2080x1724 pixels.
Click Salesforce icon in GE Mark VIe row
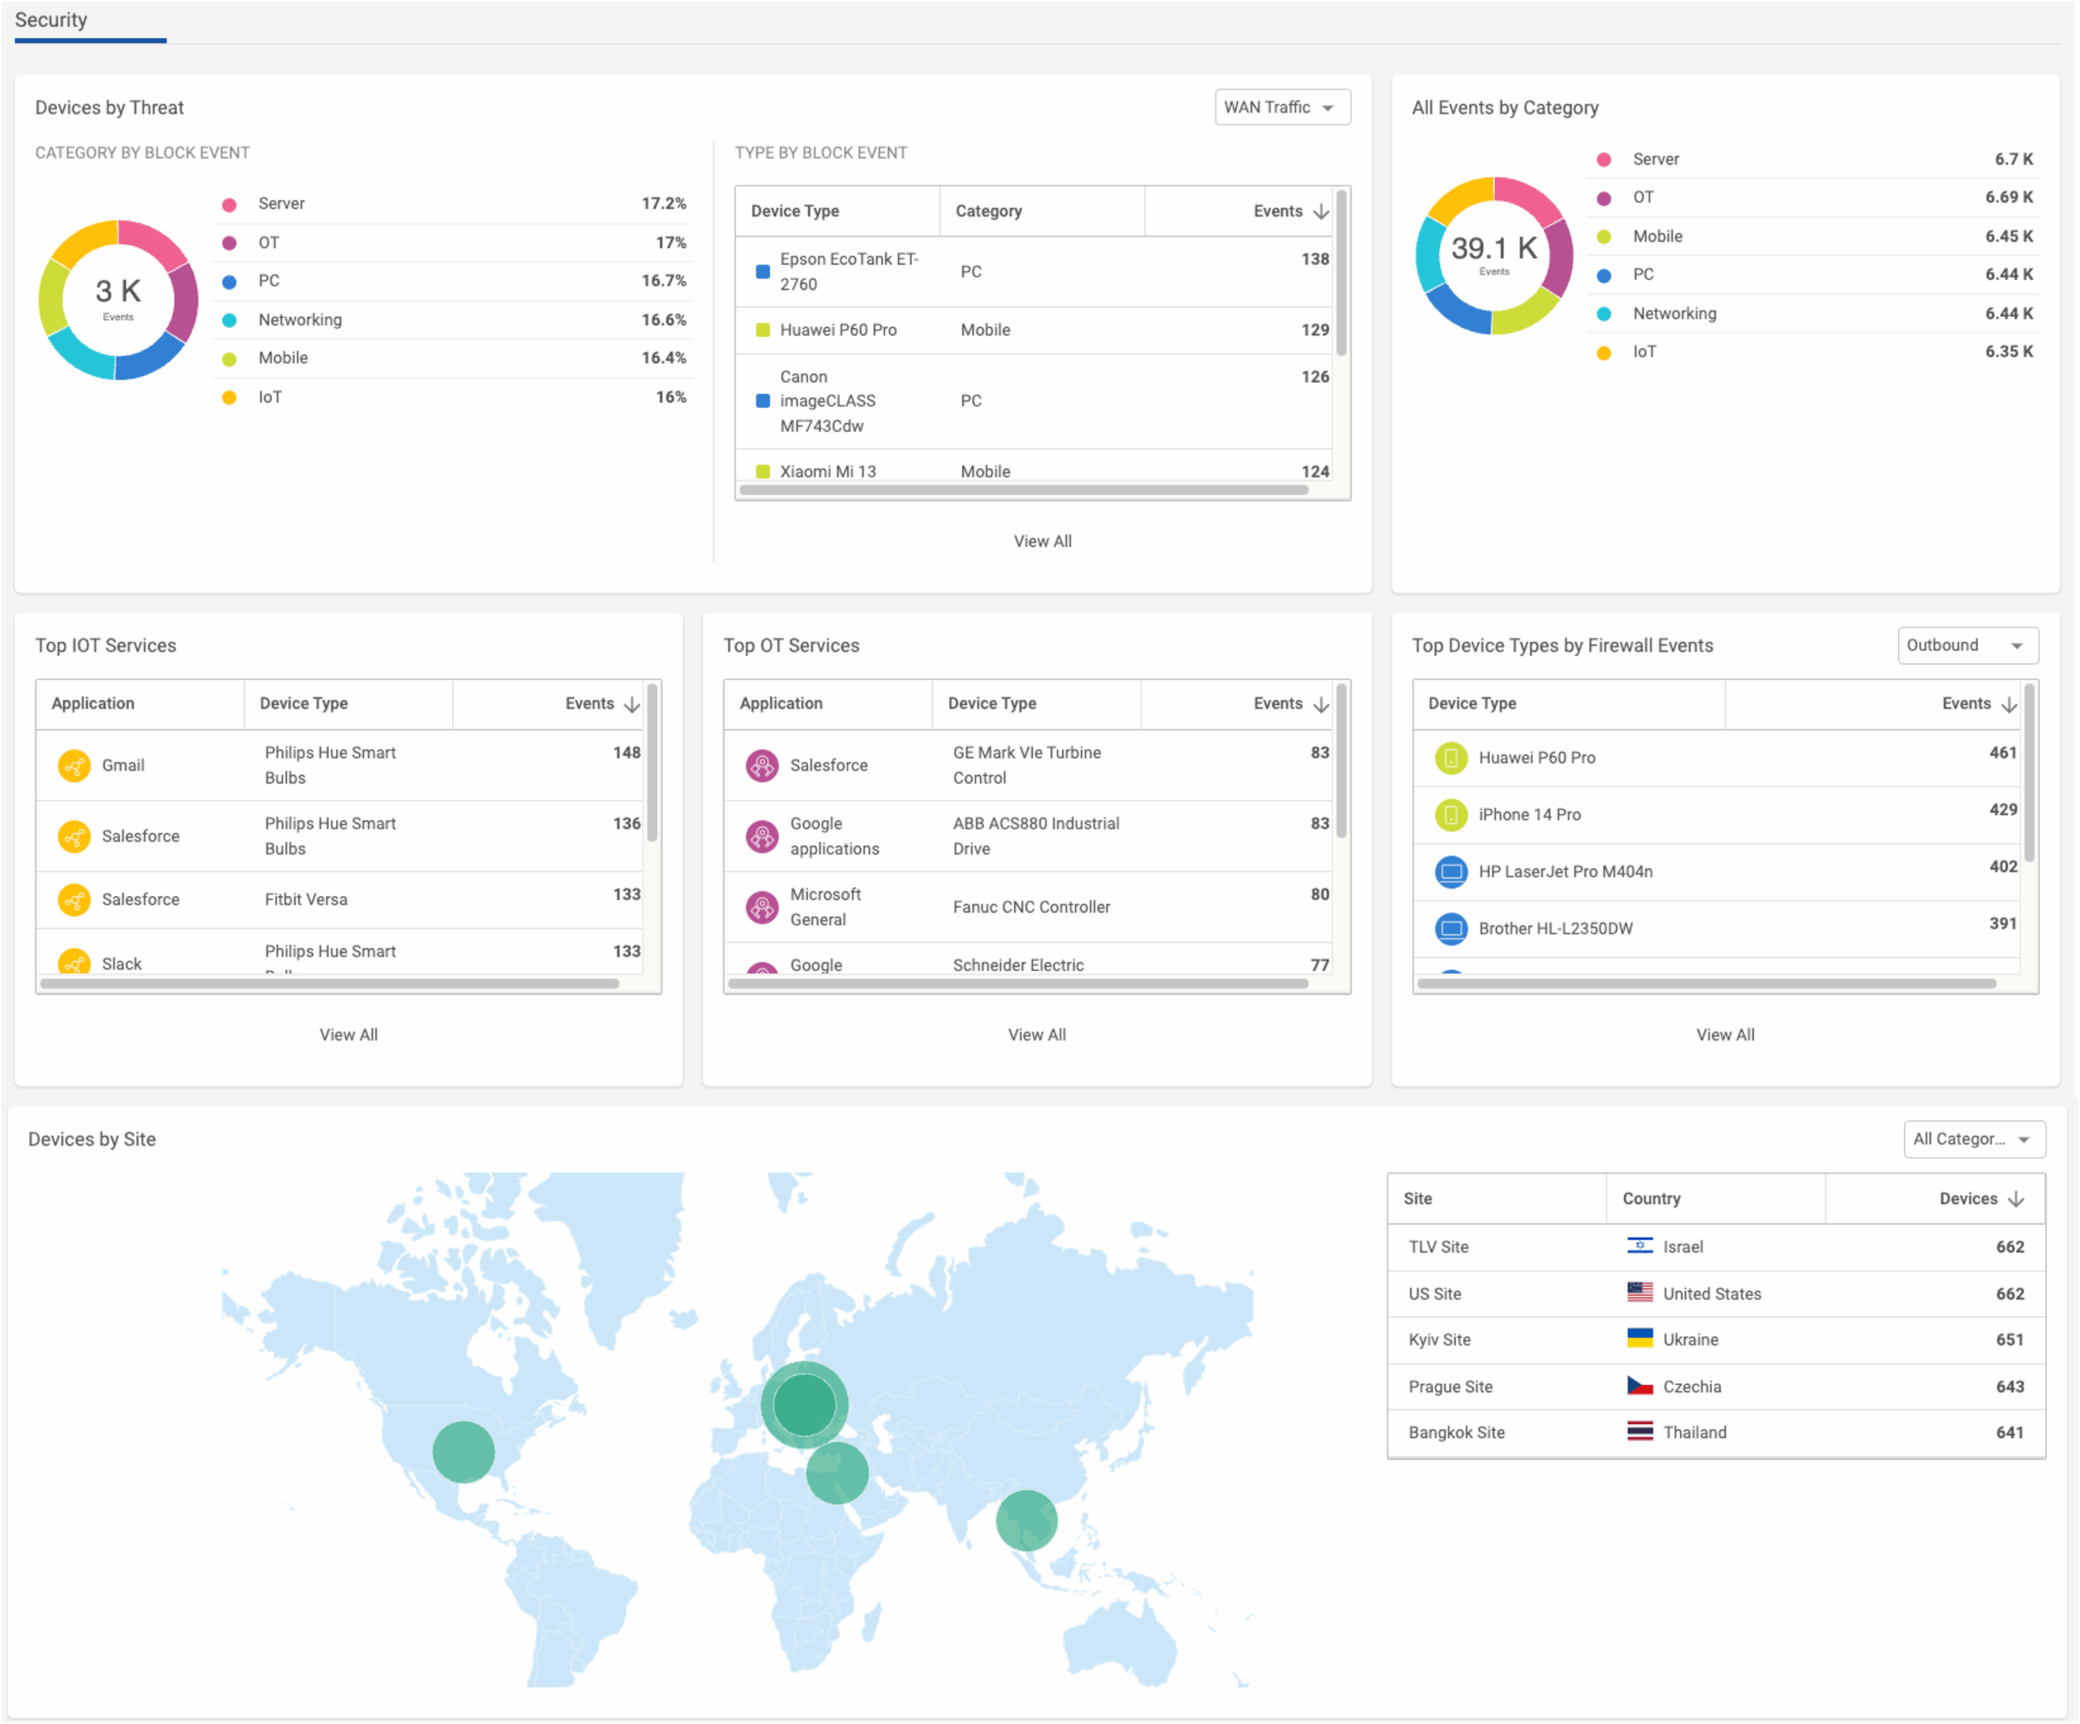point(762,765)
